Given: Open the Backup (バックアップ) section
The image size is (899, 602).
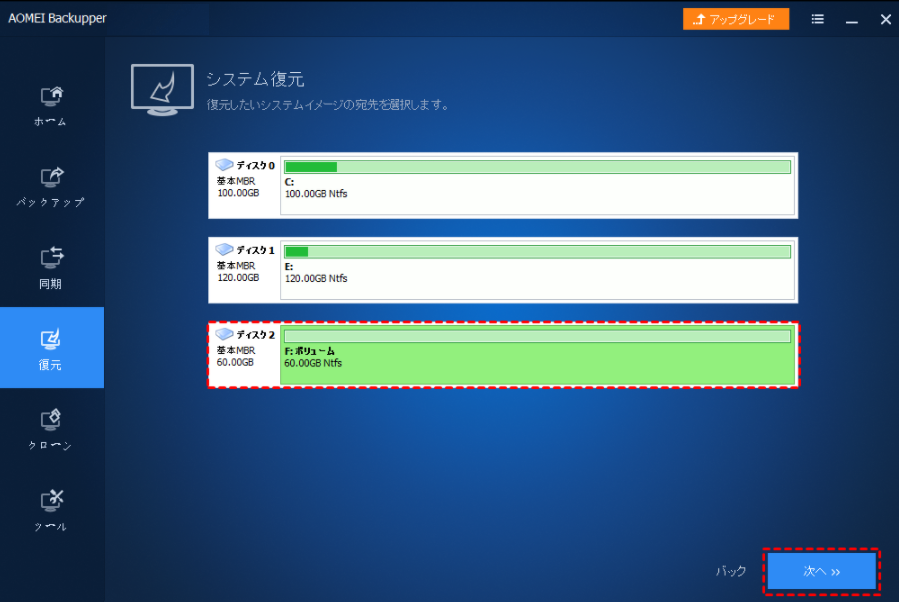Looking at the screenshot, I should [51, 186].
